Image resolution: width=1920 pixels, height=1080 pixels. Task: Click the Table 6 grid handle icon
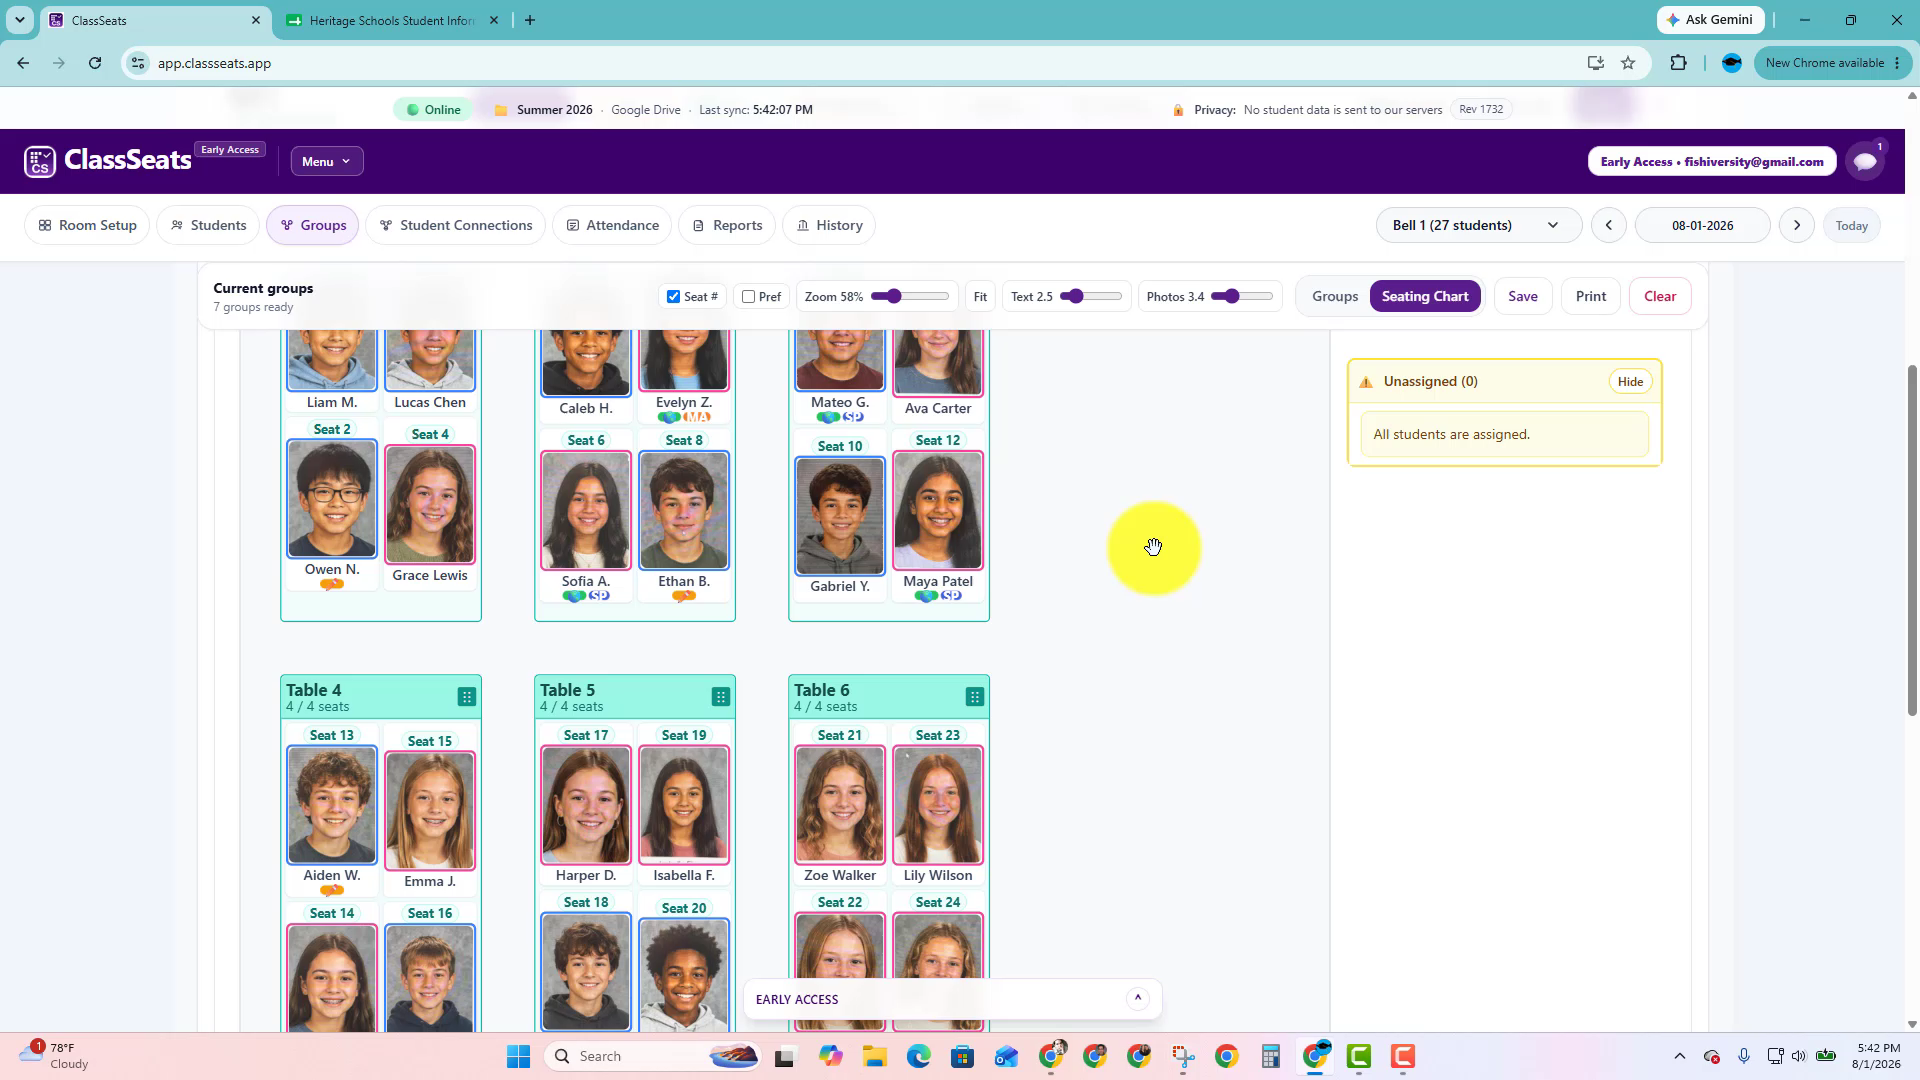point(975,697)
